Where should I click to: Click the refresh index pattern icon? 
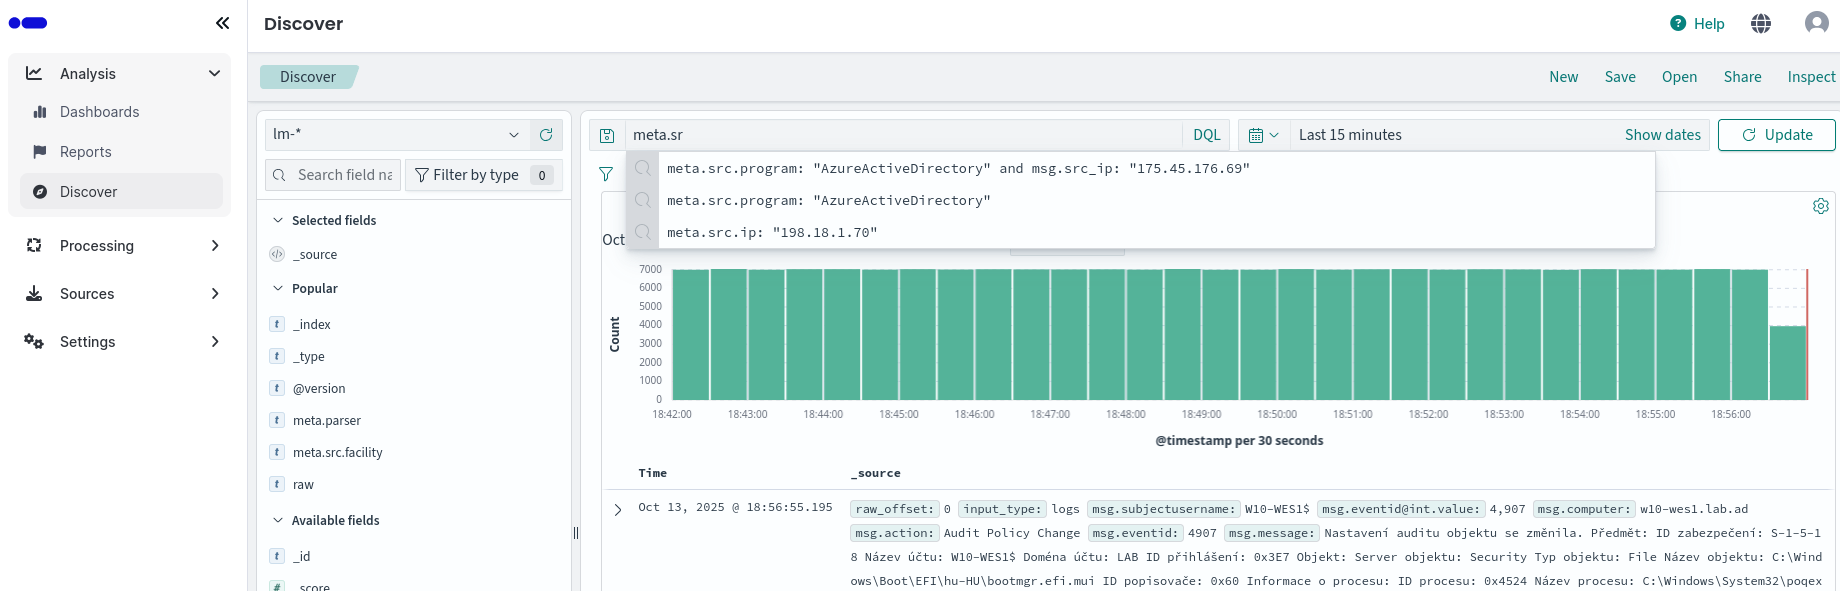click(x=546, y=135)
